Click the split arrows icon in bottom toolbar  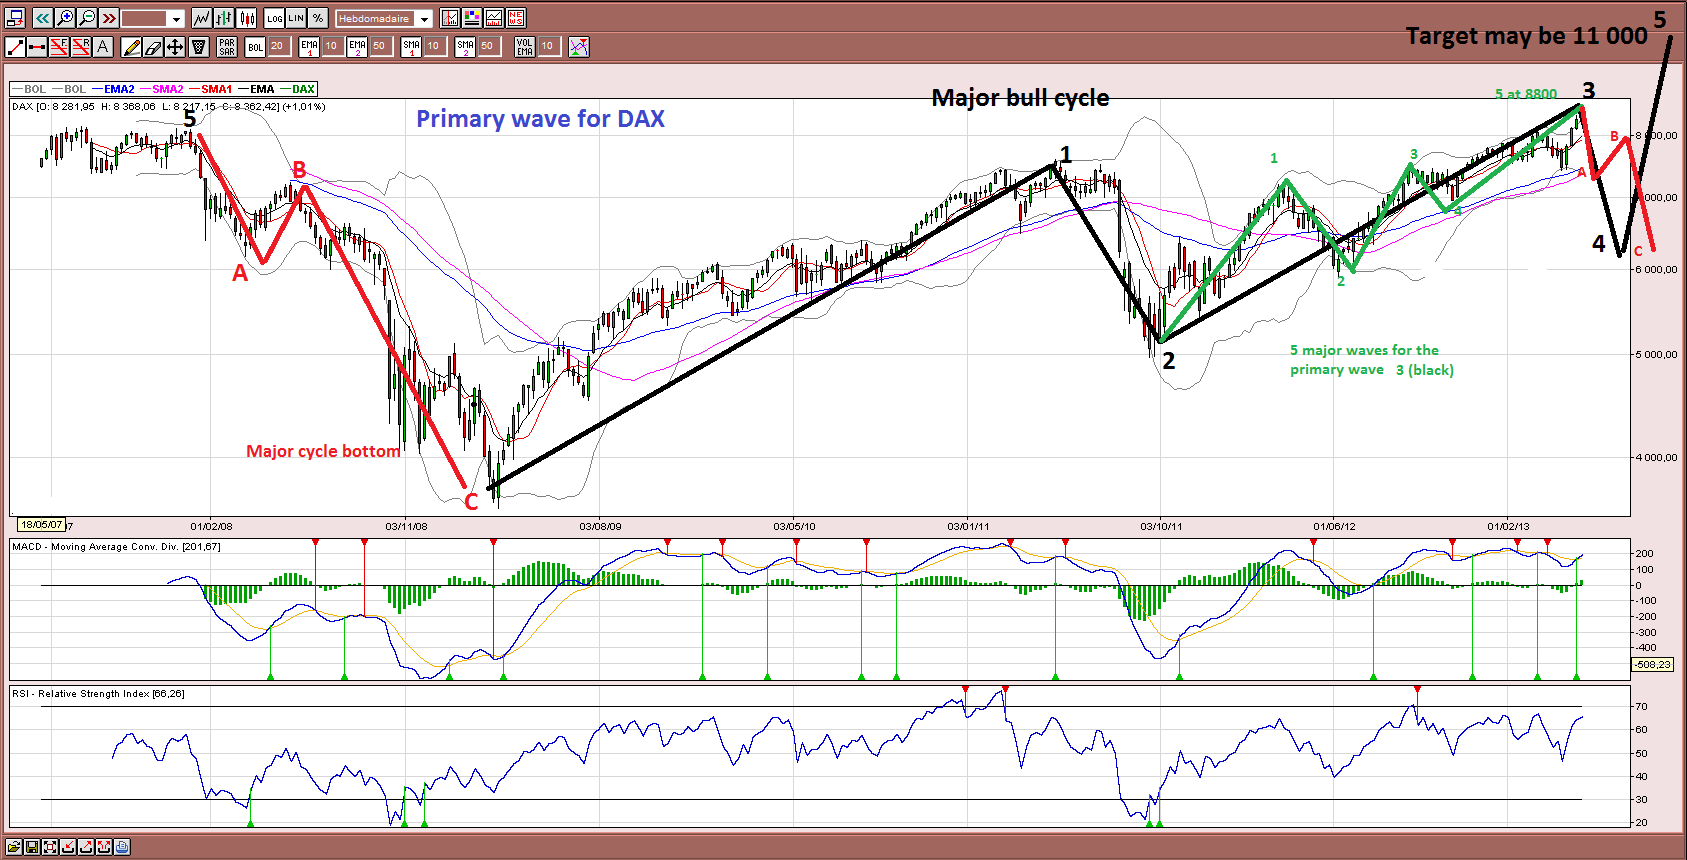tap(104, 847)
